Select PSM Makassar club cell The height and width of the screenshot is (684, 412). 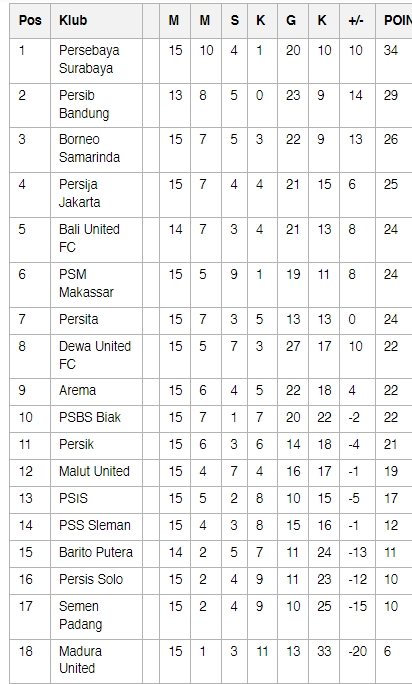tap(86, 283)
